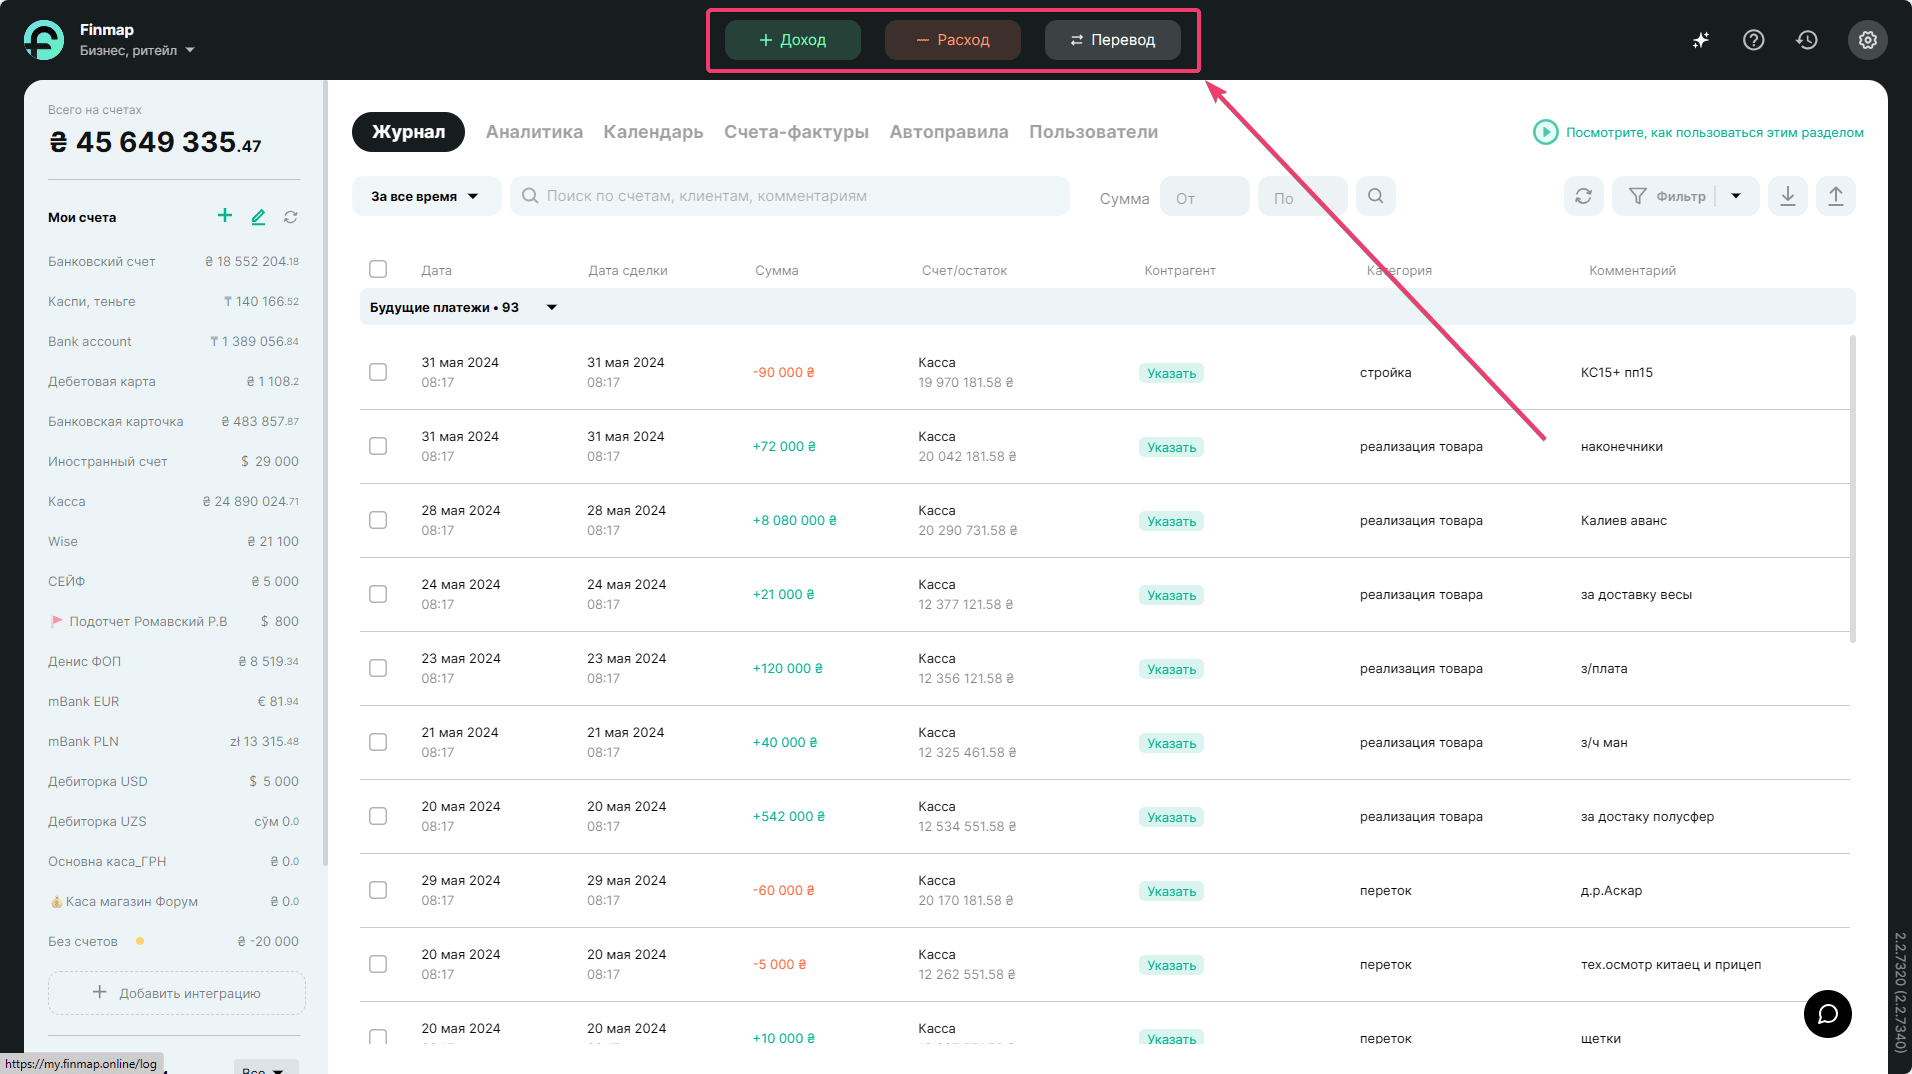Click the + Доход button
Image resolution: width=1912 pixels, height=1074 pixels.
pyautogui.click(x=792, y=40)
